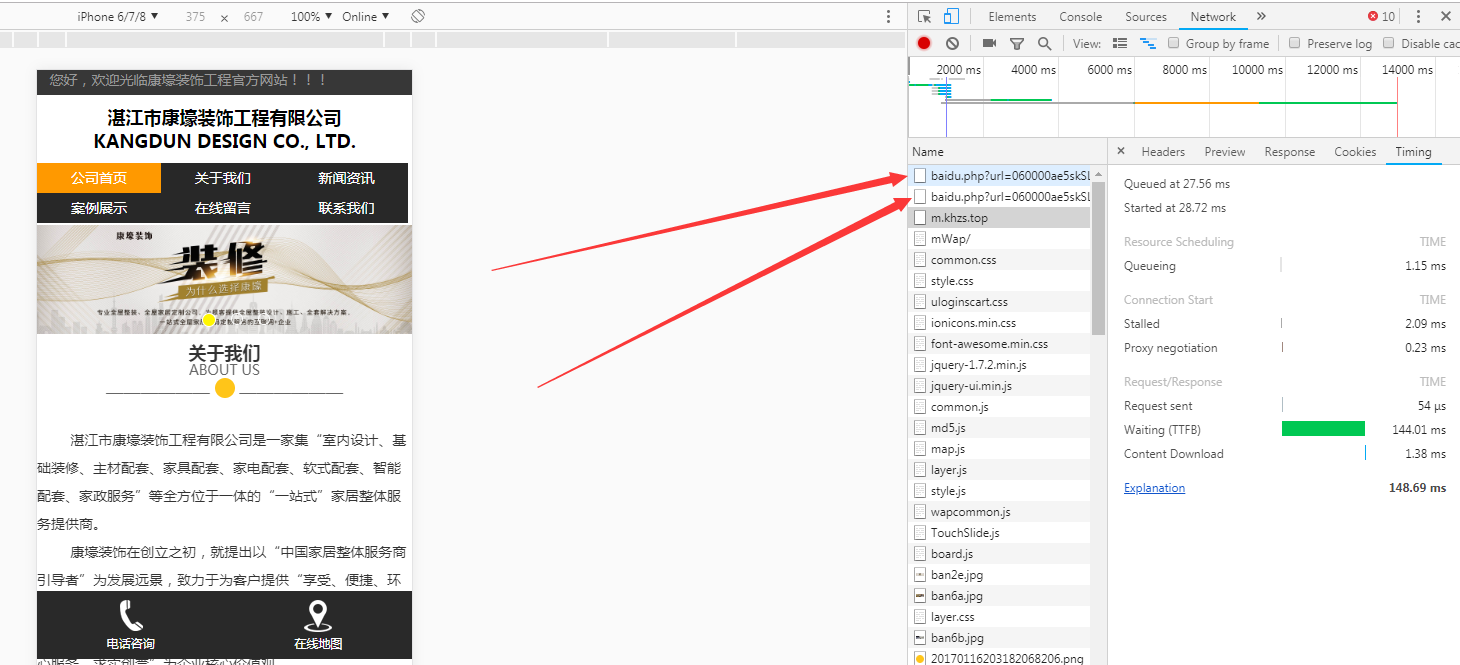The width and height of the screenshot is (1460, 665).
Task: Expand the Online throttling dropdown
Action: point(365,16)
